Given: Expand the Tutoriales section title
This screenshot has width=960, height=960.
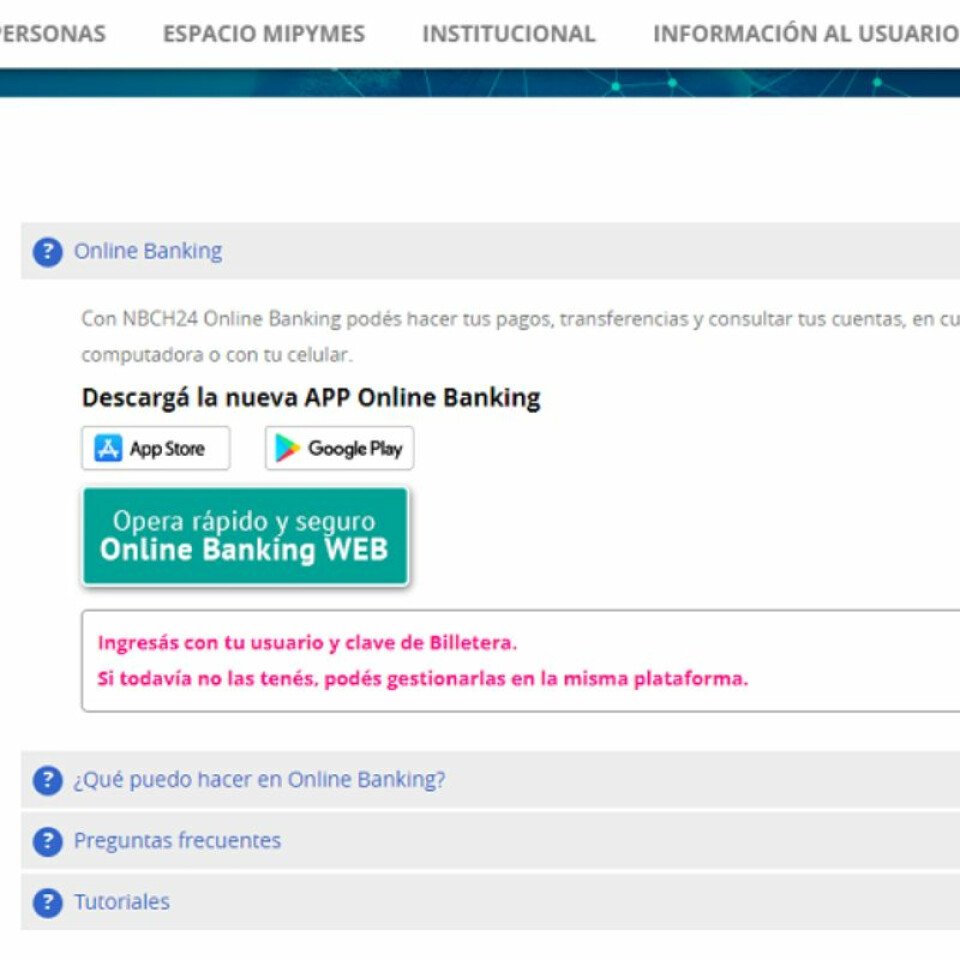Looking at the screenshot, I should [122, 902].
